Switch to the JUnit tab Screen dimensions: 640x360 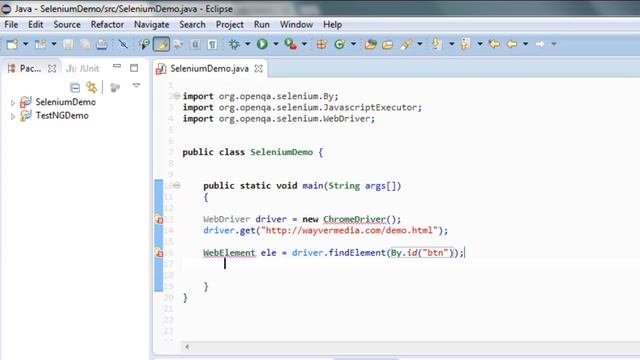83,69
